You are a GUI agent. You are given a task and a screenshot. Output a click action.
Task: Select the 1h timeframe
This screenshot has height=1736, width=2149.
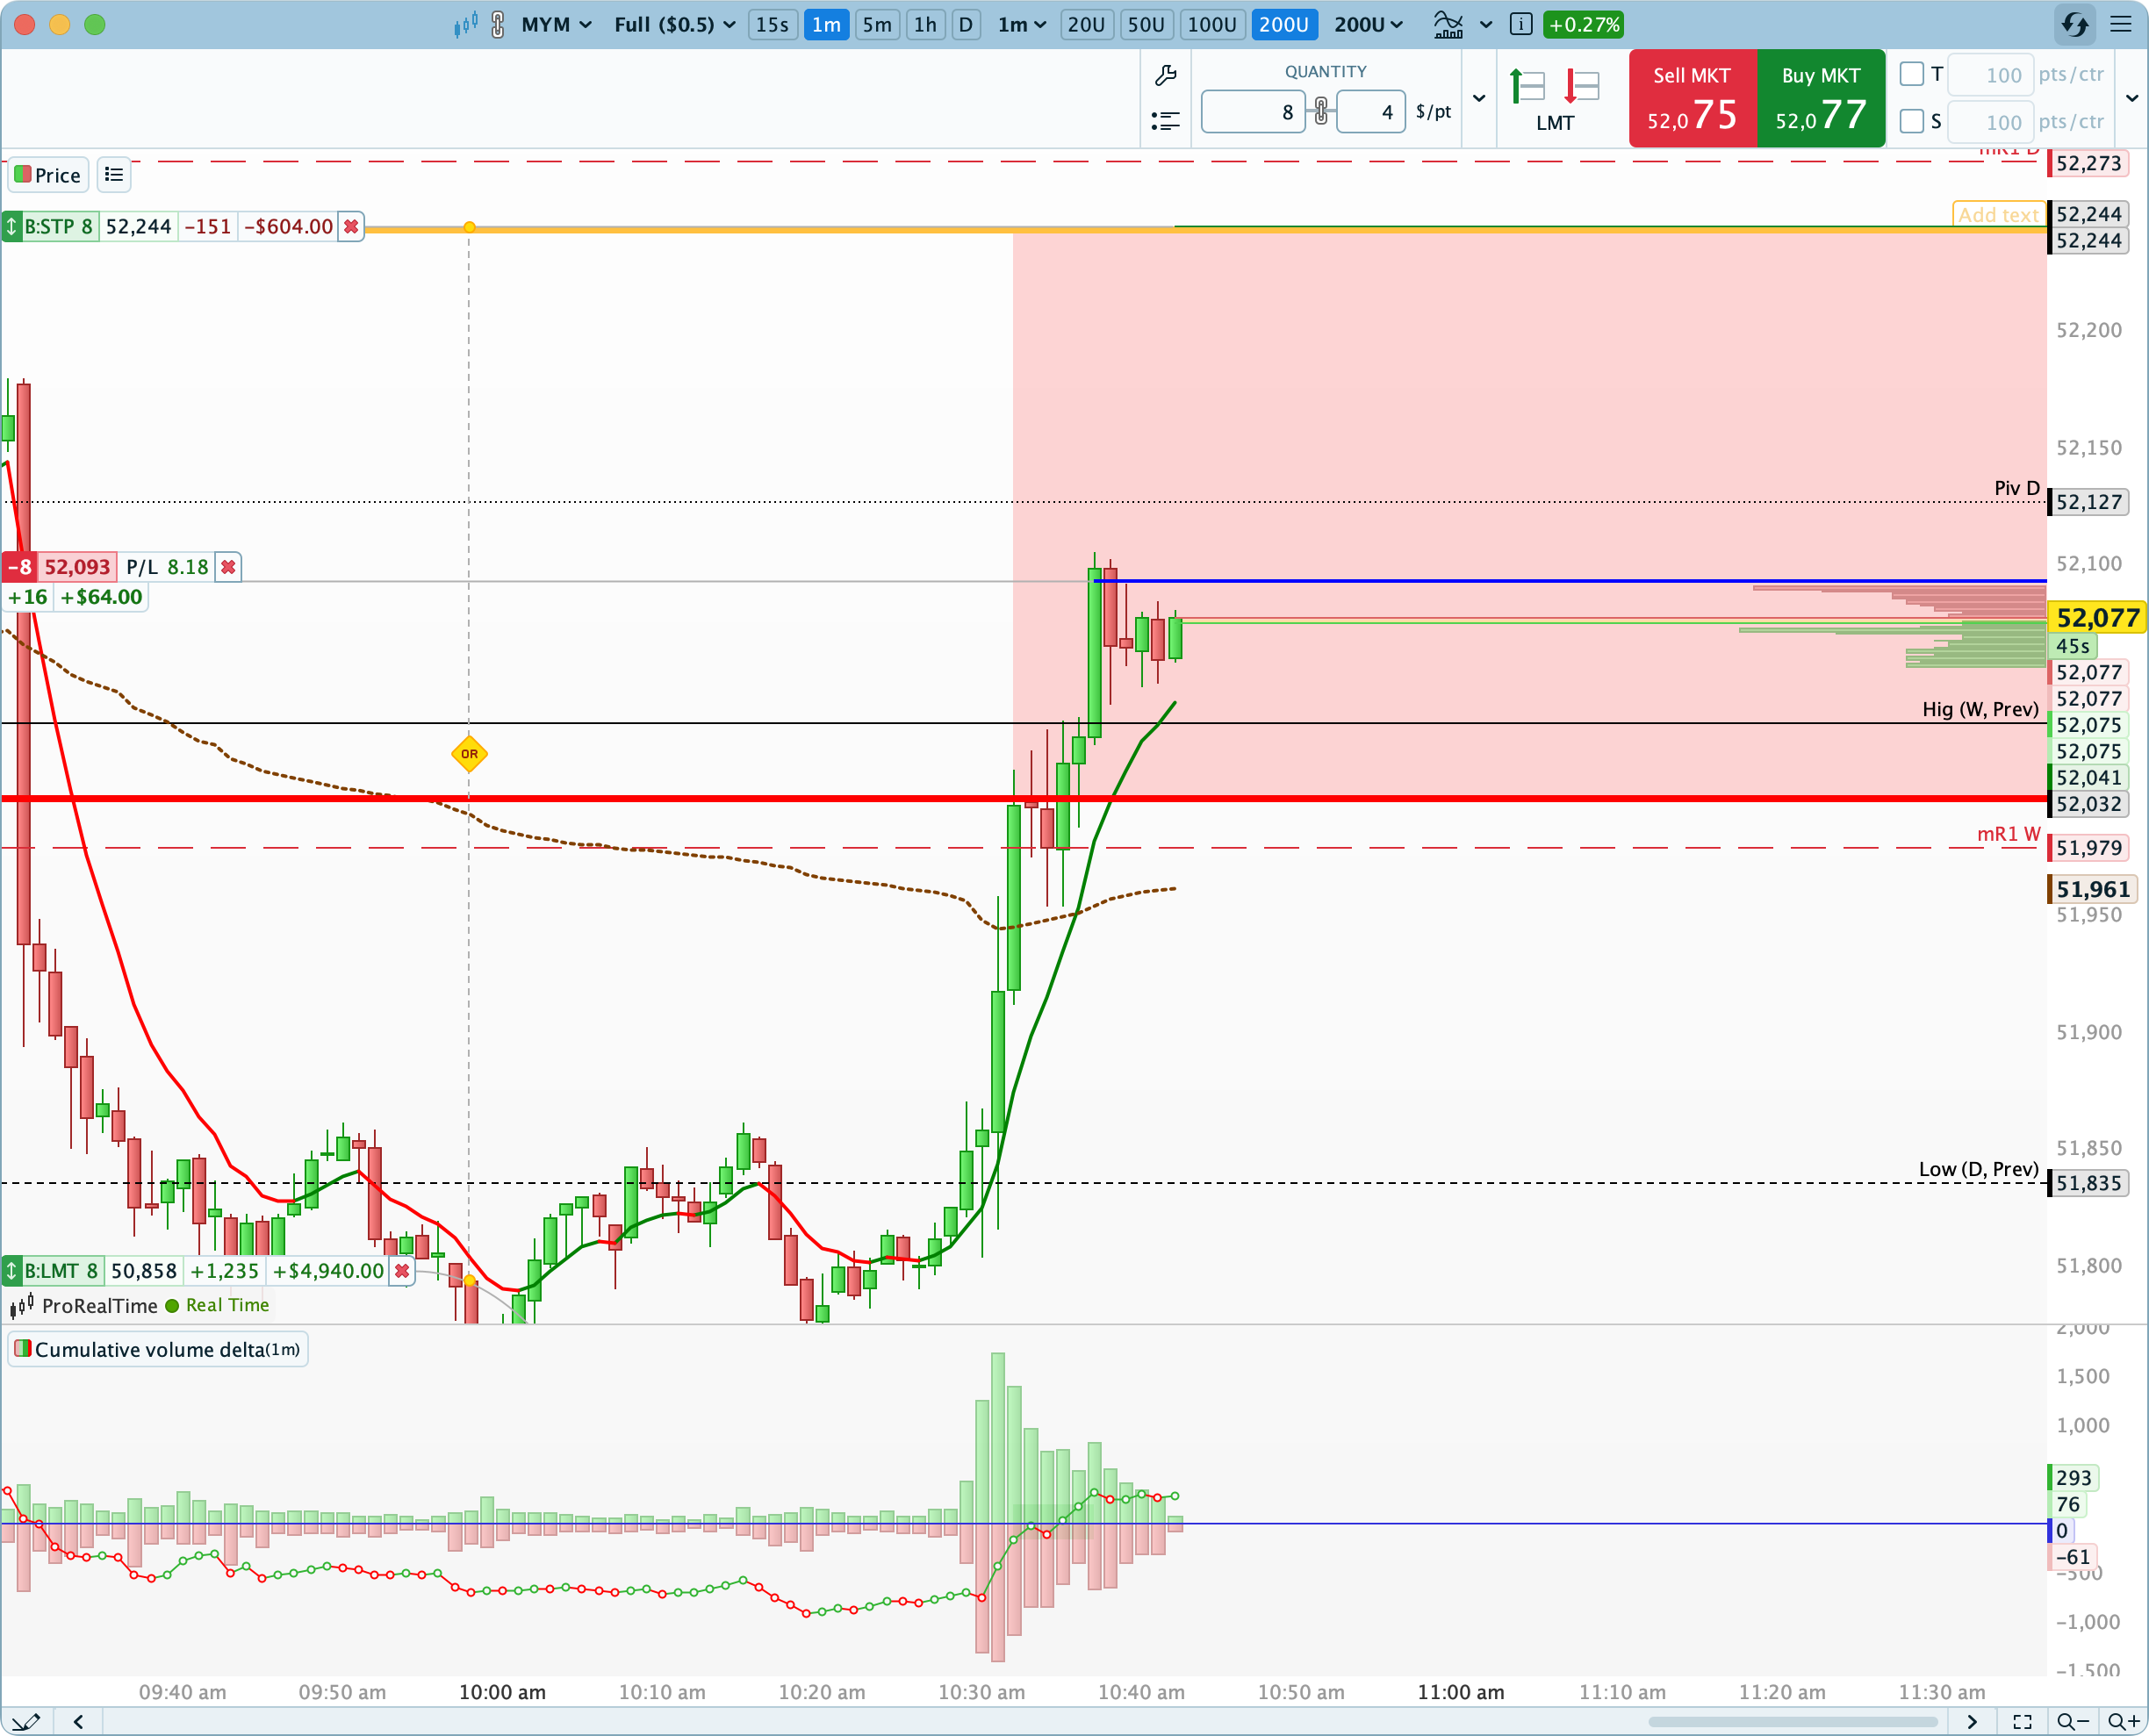click(926, 25)
